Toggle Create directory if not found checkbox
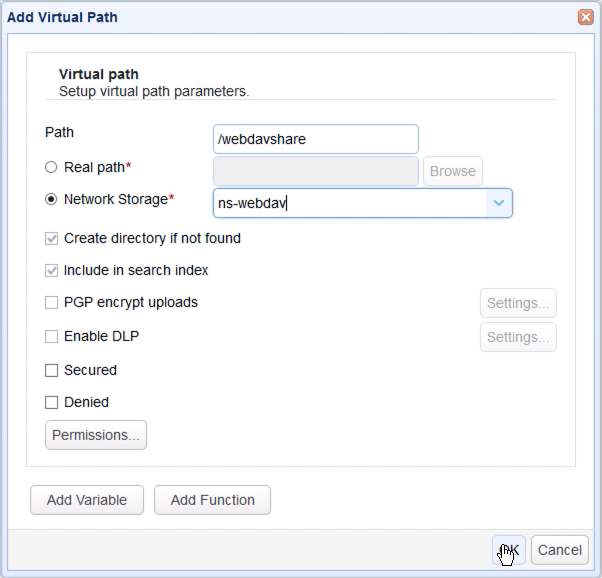 click(x=52, y=239)
